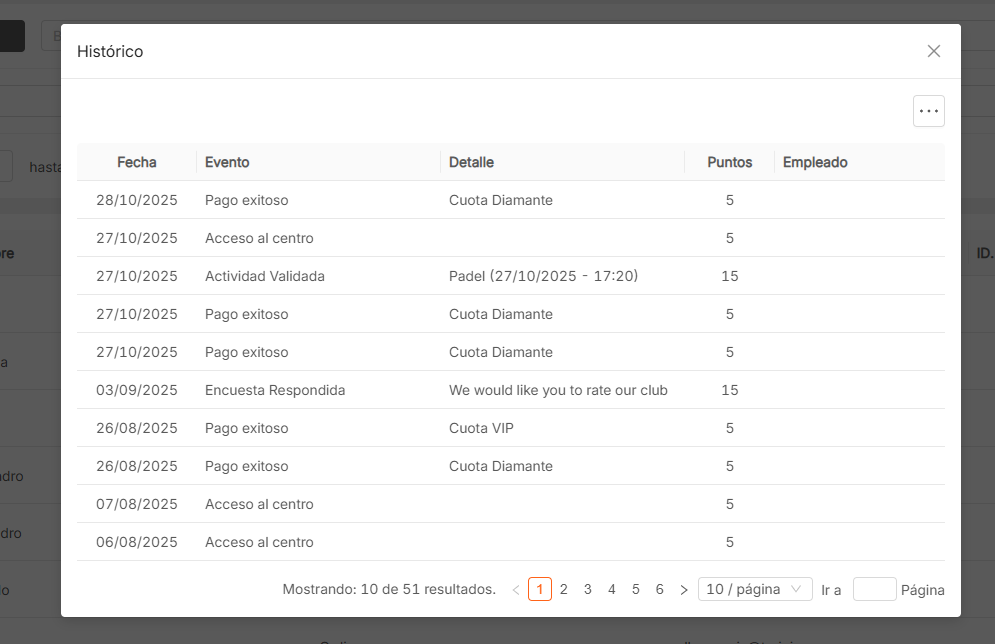Select page 4 in pagination
The height and width of the screenshot is (644, 995).
612,590
